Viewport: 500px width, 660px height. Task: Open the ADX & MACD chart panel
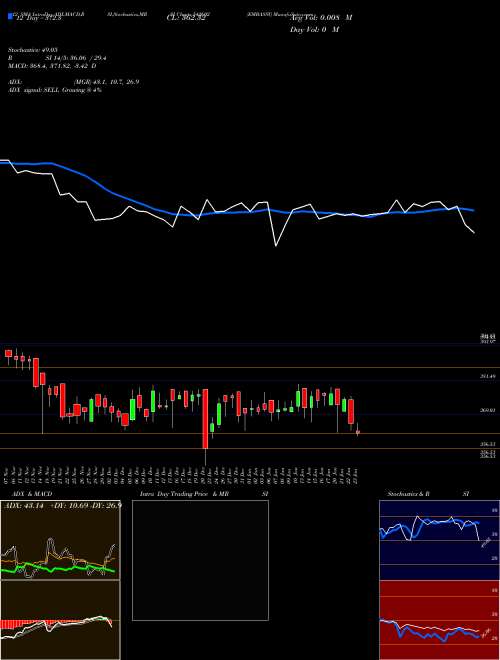(x=60, y=540)
